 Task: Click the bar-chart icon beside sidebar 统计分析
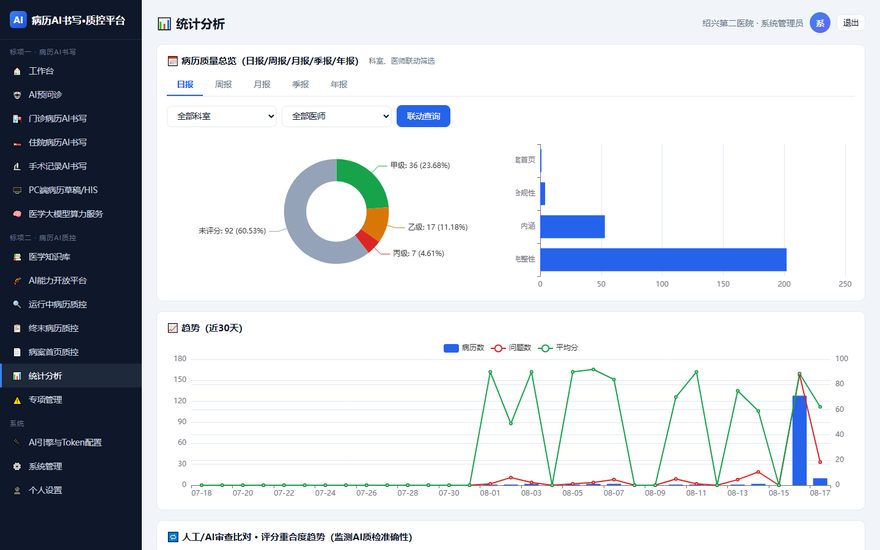pos(17,376)
